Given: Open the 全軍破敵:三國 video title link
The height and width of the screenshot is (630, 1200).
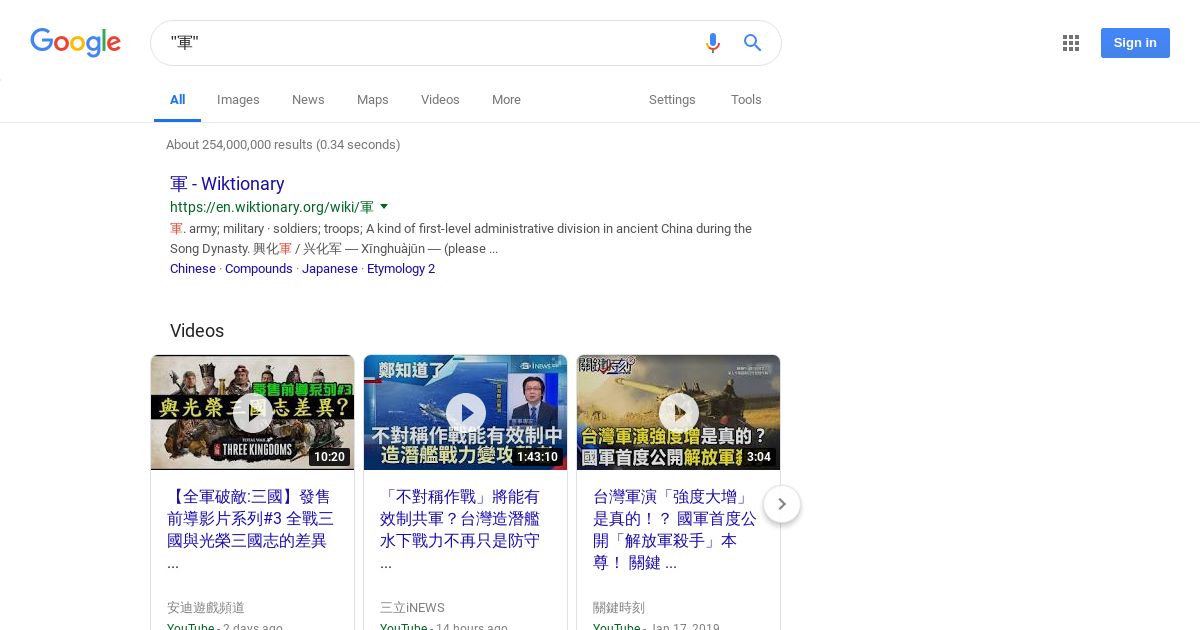Looking at the screenshot, I should click(x=250, y=529).
